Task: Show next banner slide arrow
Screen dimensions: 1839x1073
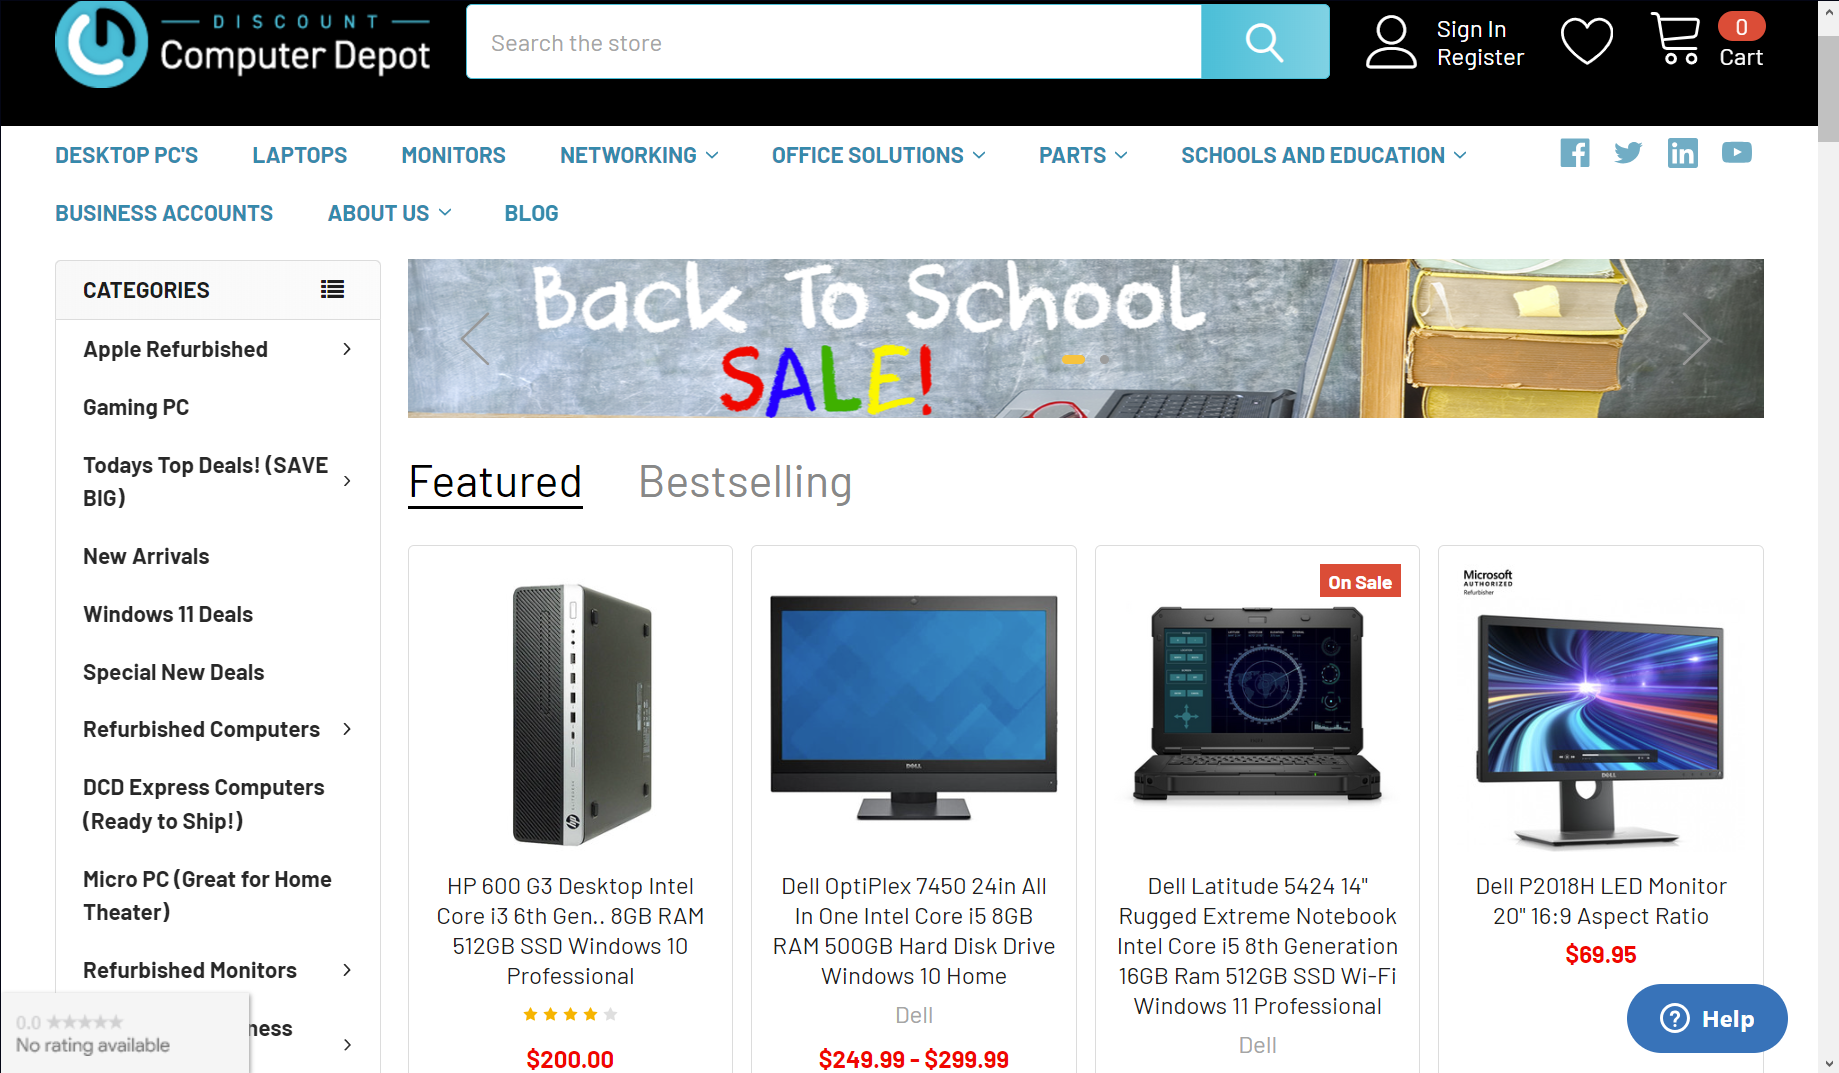Action: click(x=1696, y=338)
